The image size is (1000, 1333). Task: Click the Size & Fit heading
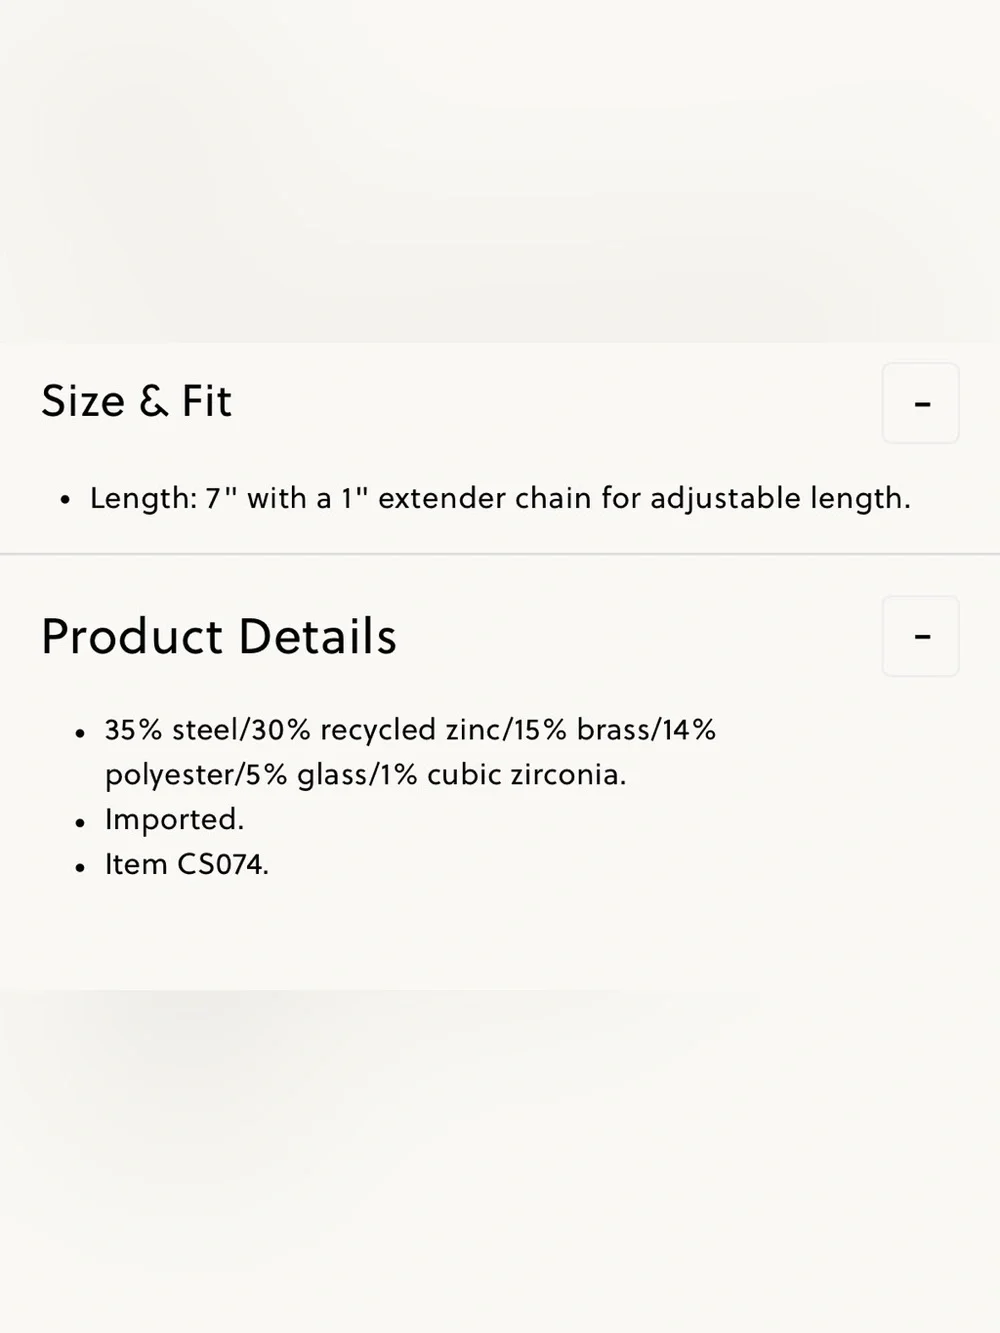coord(137,401)
